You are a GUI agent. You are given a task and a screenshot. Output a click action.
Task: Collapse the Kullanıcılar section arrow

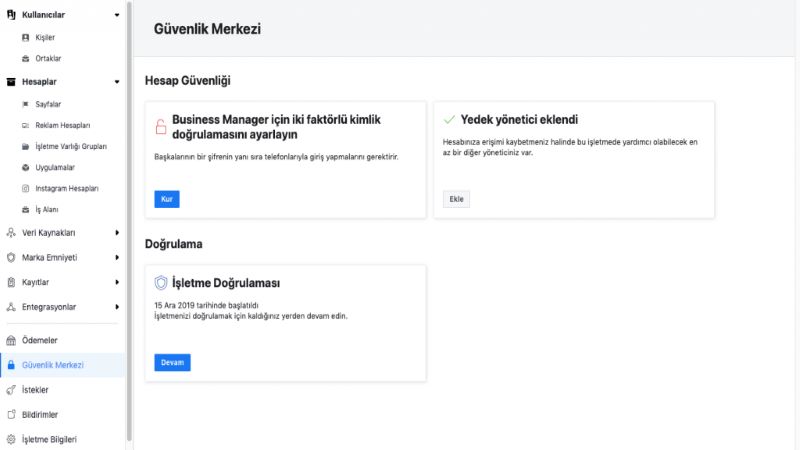[x=117, y=16]
